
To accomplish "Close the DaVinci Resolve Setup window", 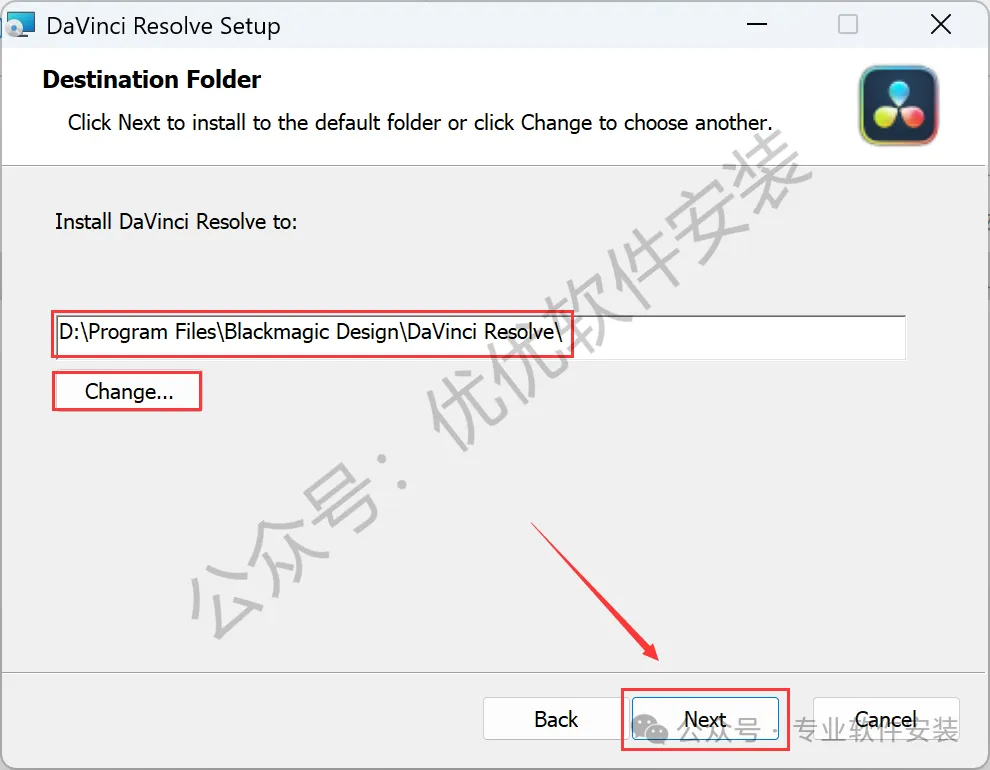I will [x=941, y=25].
